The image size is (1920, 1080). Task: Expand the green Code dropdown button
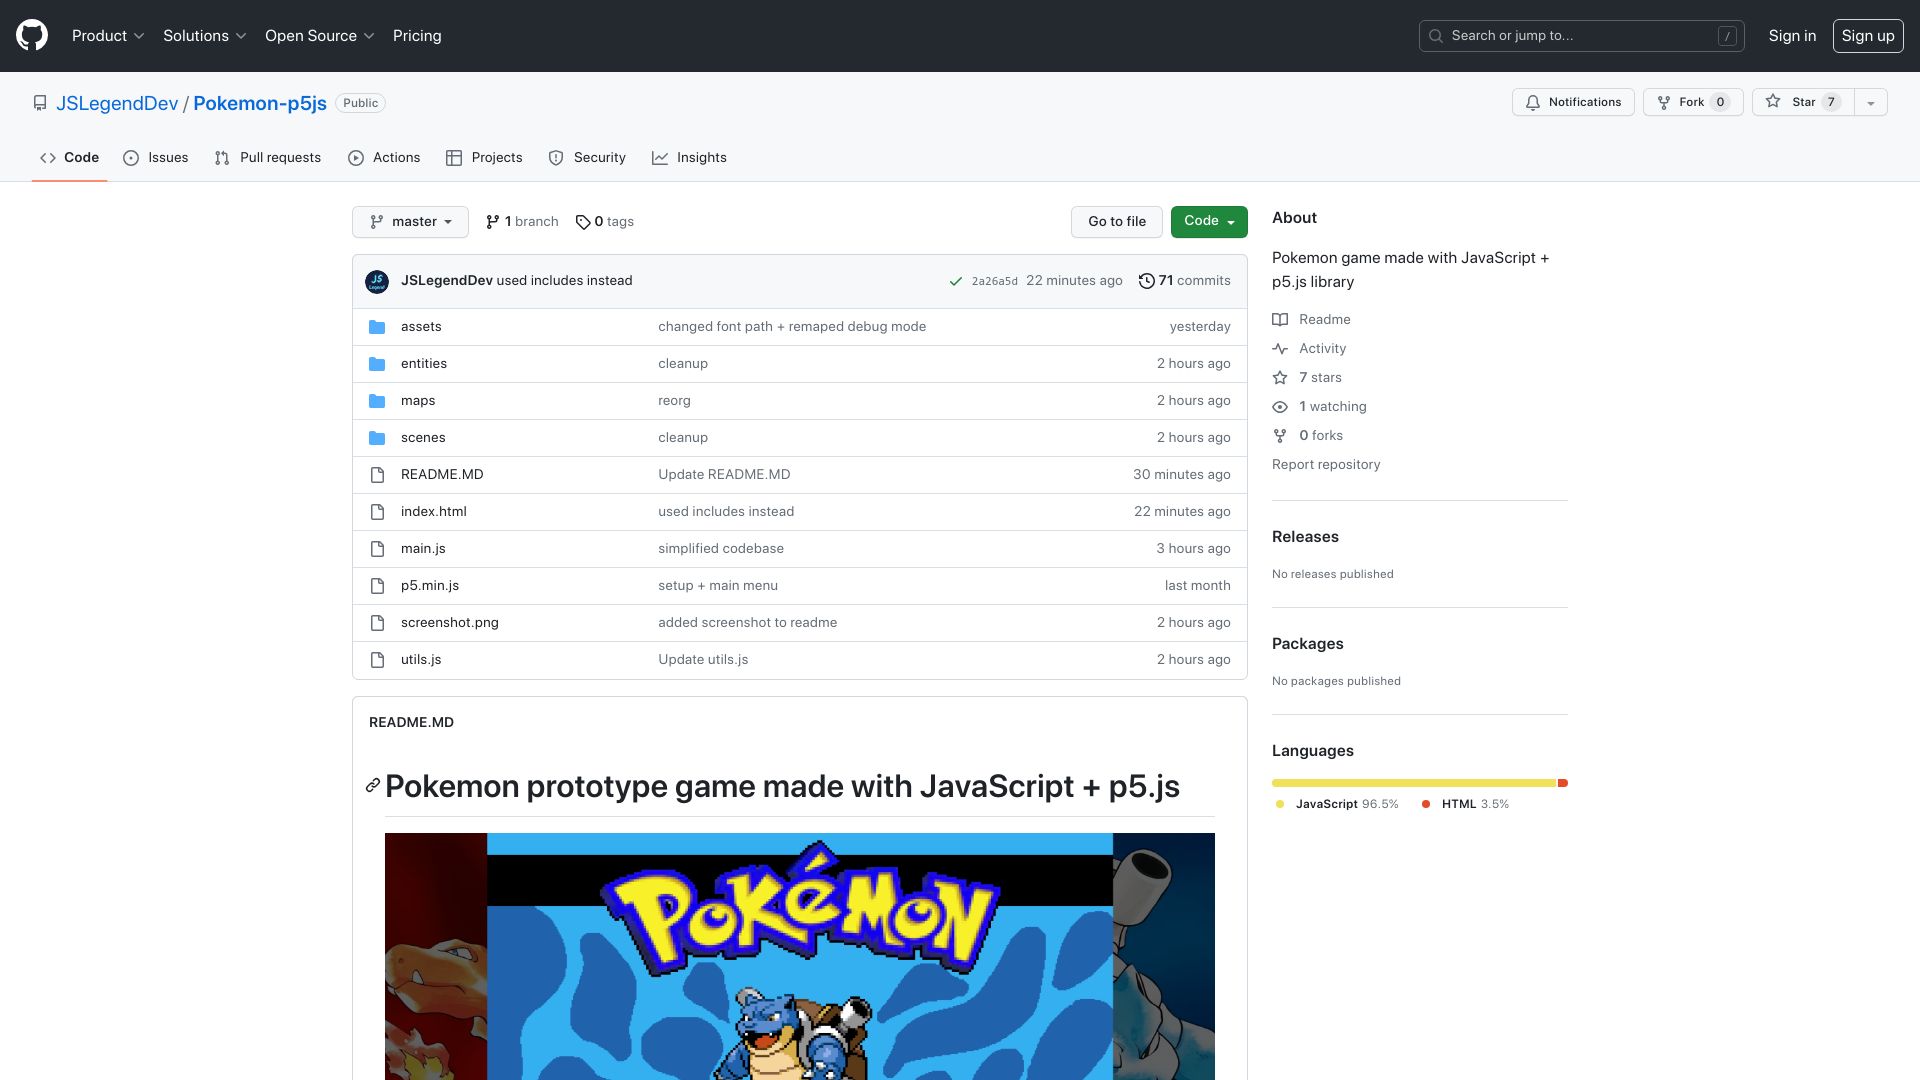1209,222
